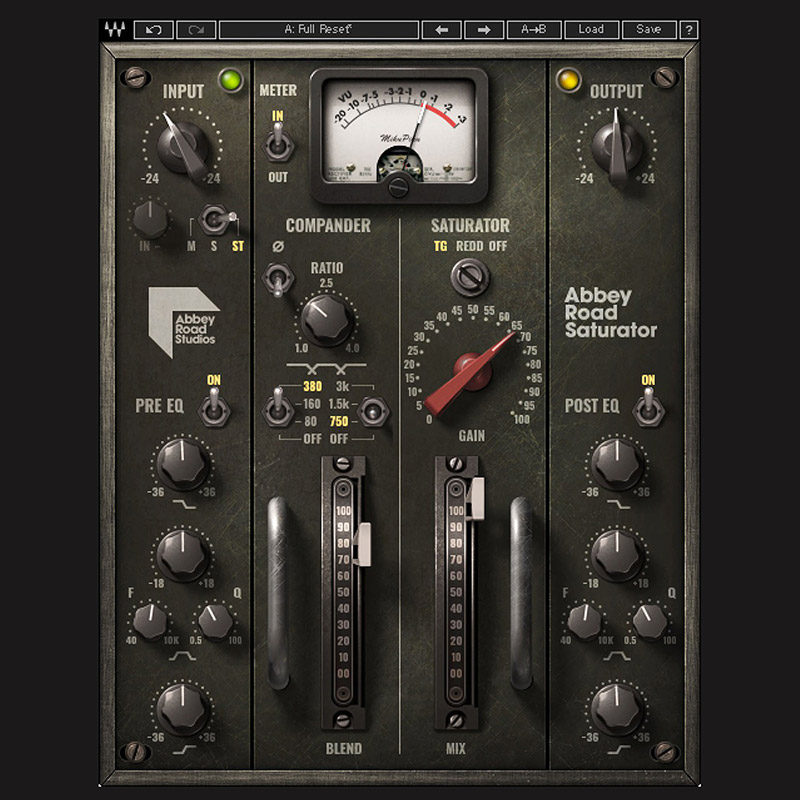
Task: Enable the POST EQ ON switch
Action: pyautogui.click(x=647, y=406)
